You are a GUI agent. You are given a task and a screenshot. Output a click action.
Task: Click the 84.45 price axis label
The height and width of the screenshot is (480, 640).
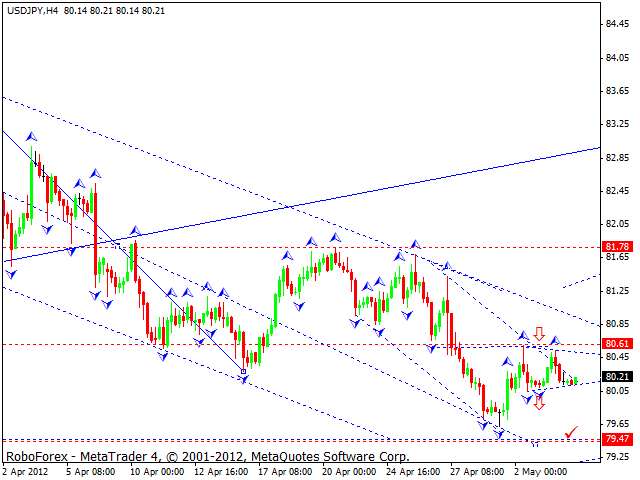click(x=617, y=24)
